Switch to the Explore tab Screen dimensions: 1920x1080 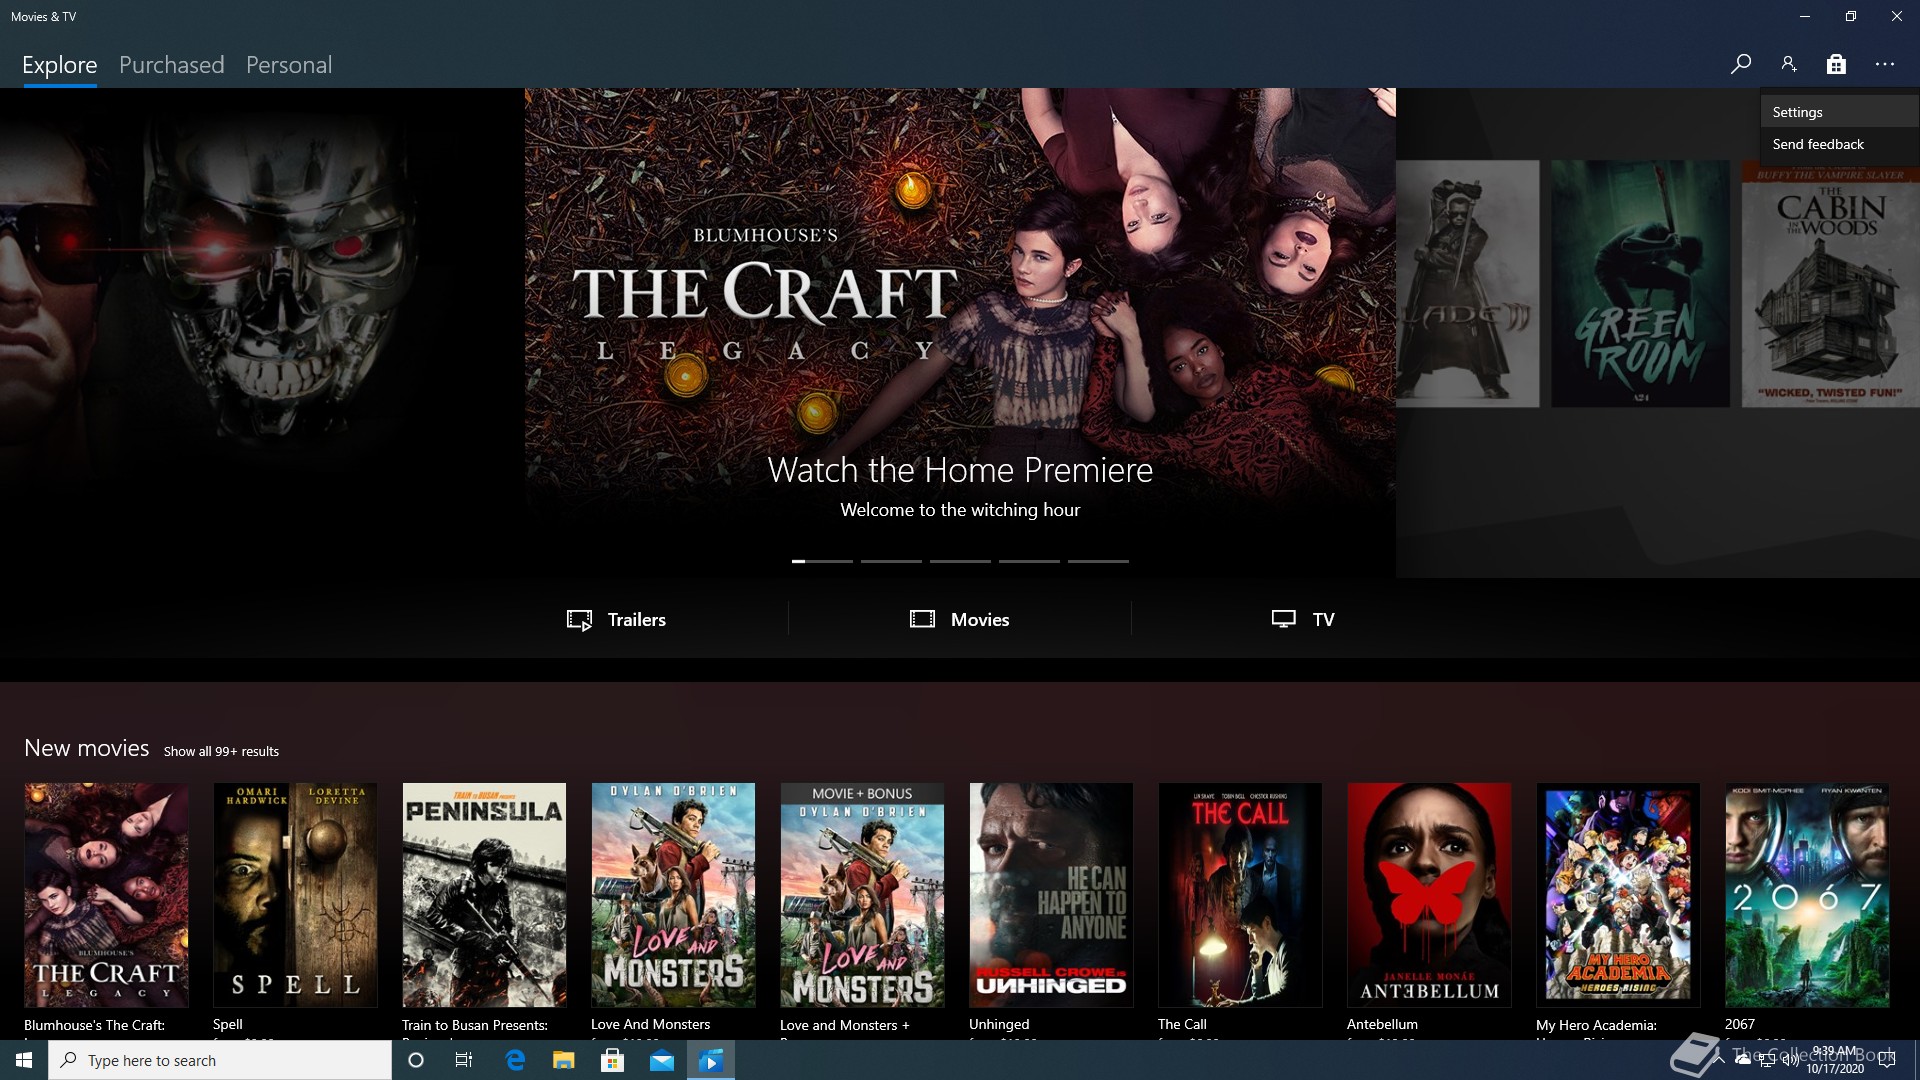(60, 65)
